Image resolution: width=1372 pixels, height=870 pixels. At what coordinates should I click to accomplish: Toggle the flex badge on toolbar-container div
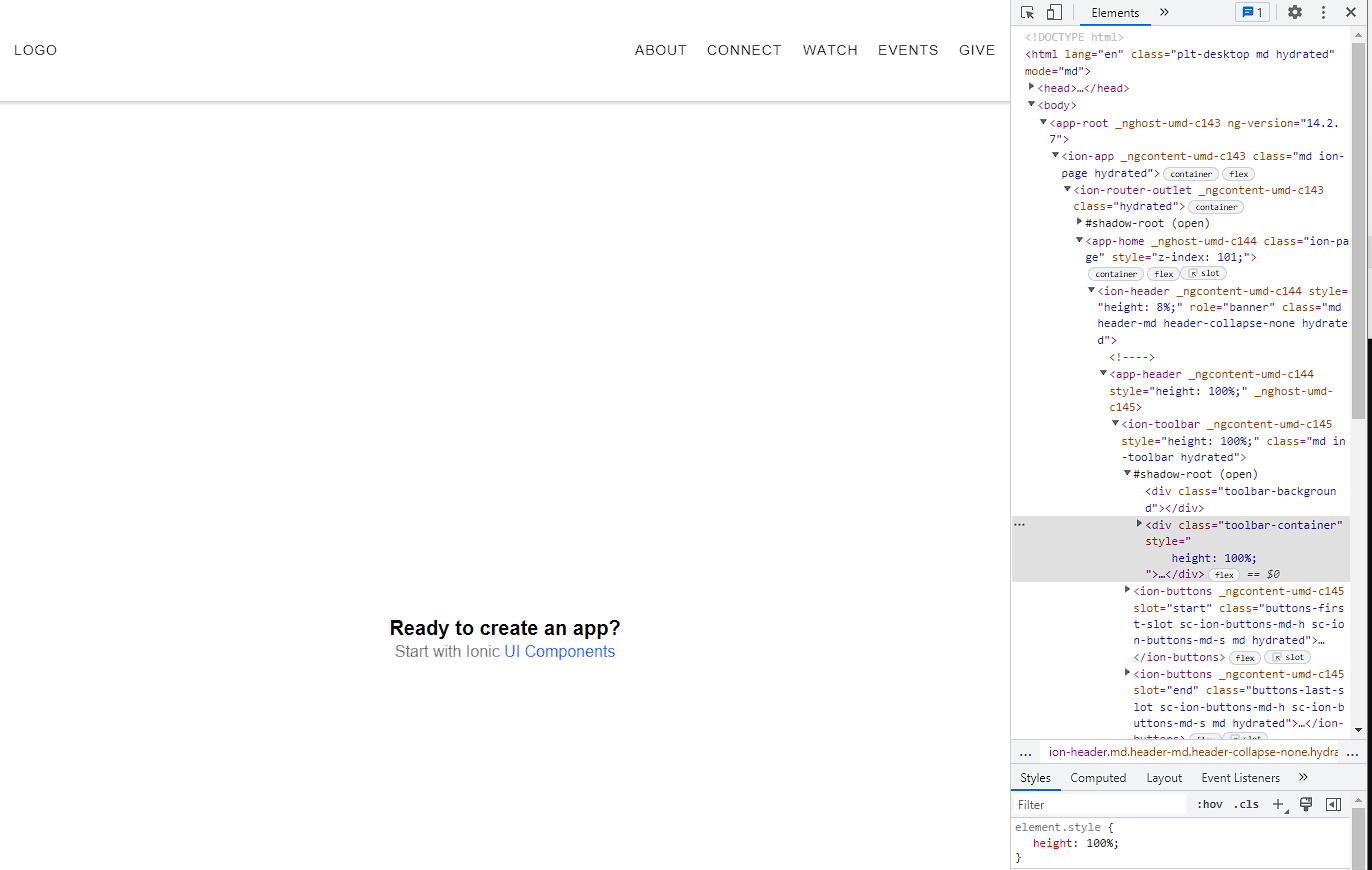[1224, 575]
